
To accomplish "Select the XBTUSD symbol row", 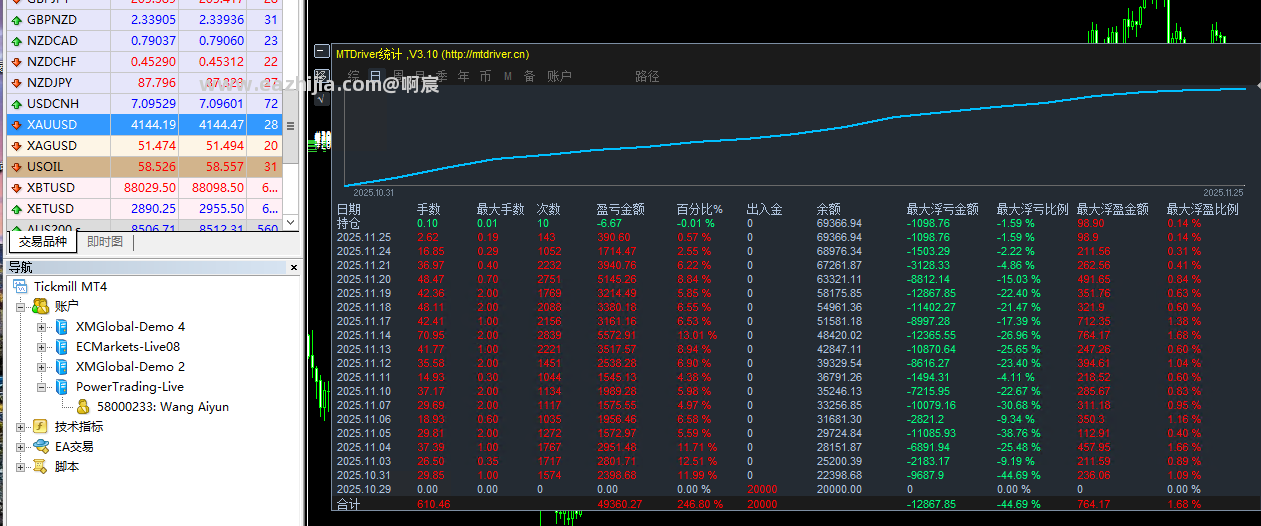I will (x=145, y=188).
